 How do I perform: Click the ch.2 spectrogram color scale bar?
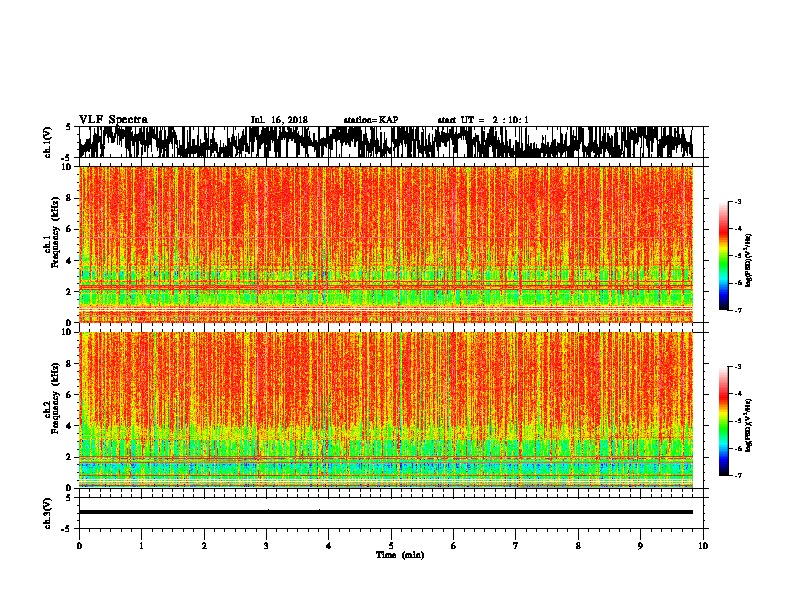pyautogui.click(x=723, y=421)
